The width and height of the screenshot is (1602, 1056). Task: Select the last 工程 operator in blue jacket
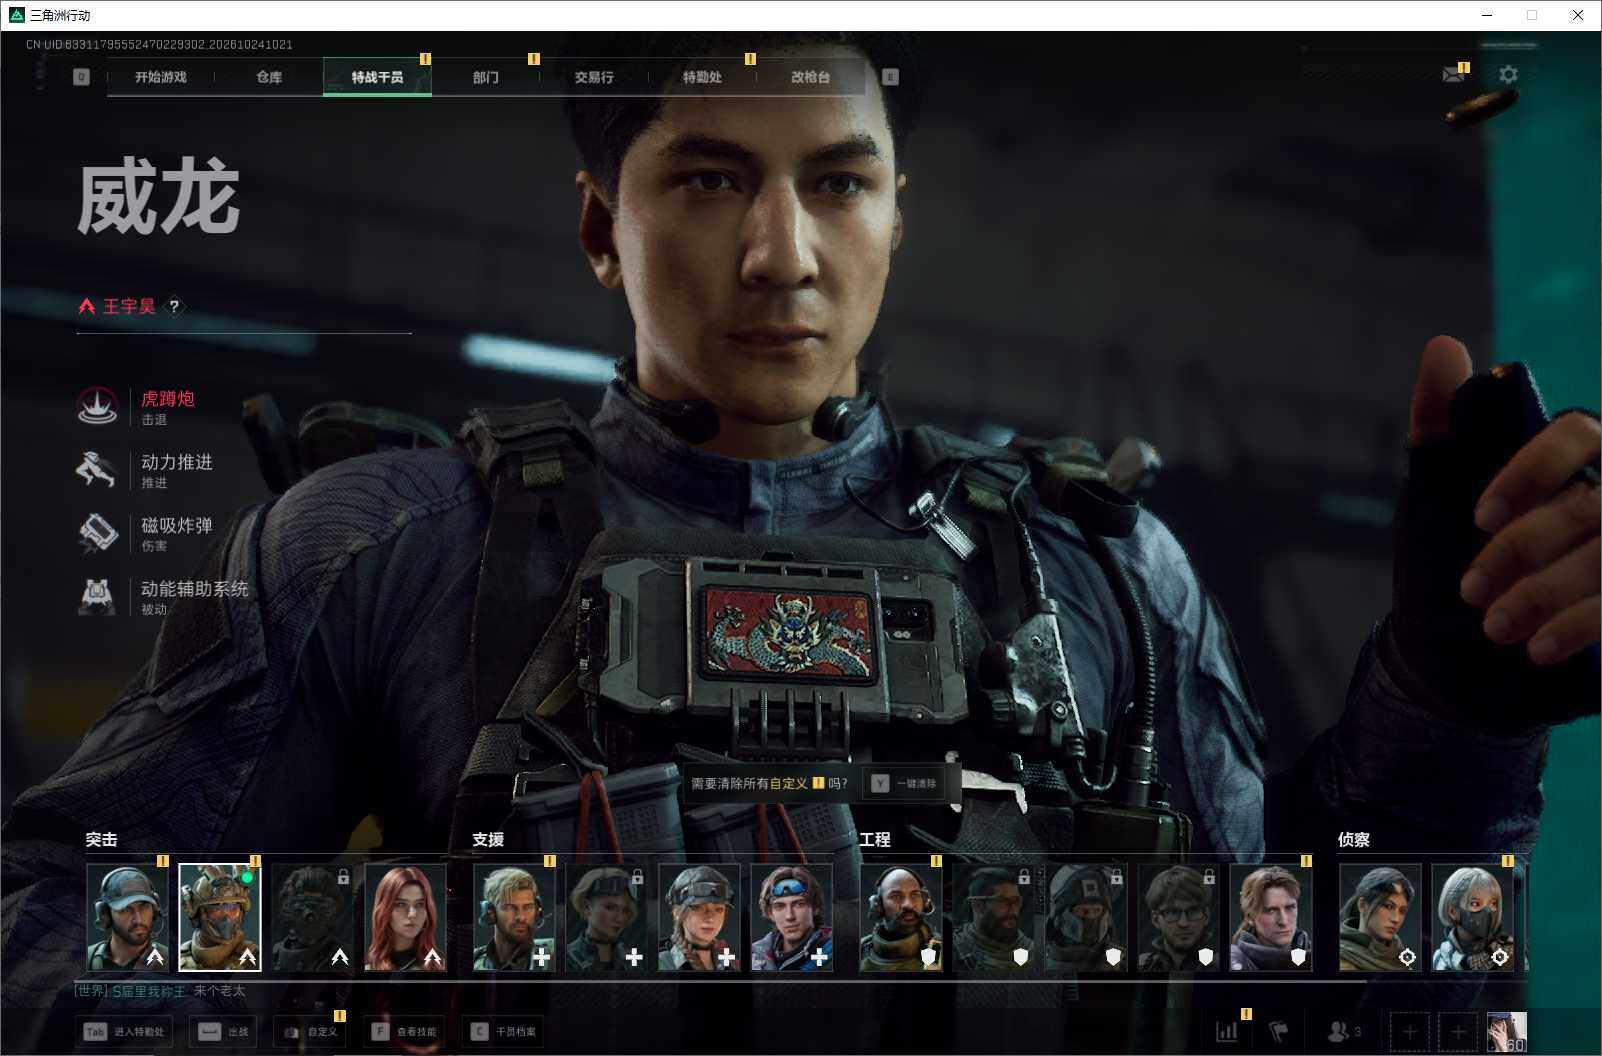click(1270, 917)
